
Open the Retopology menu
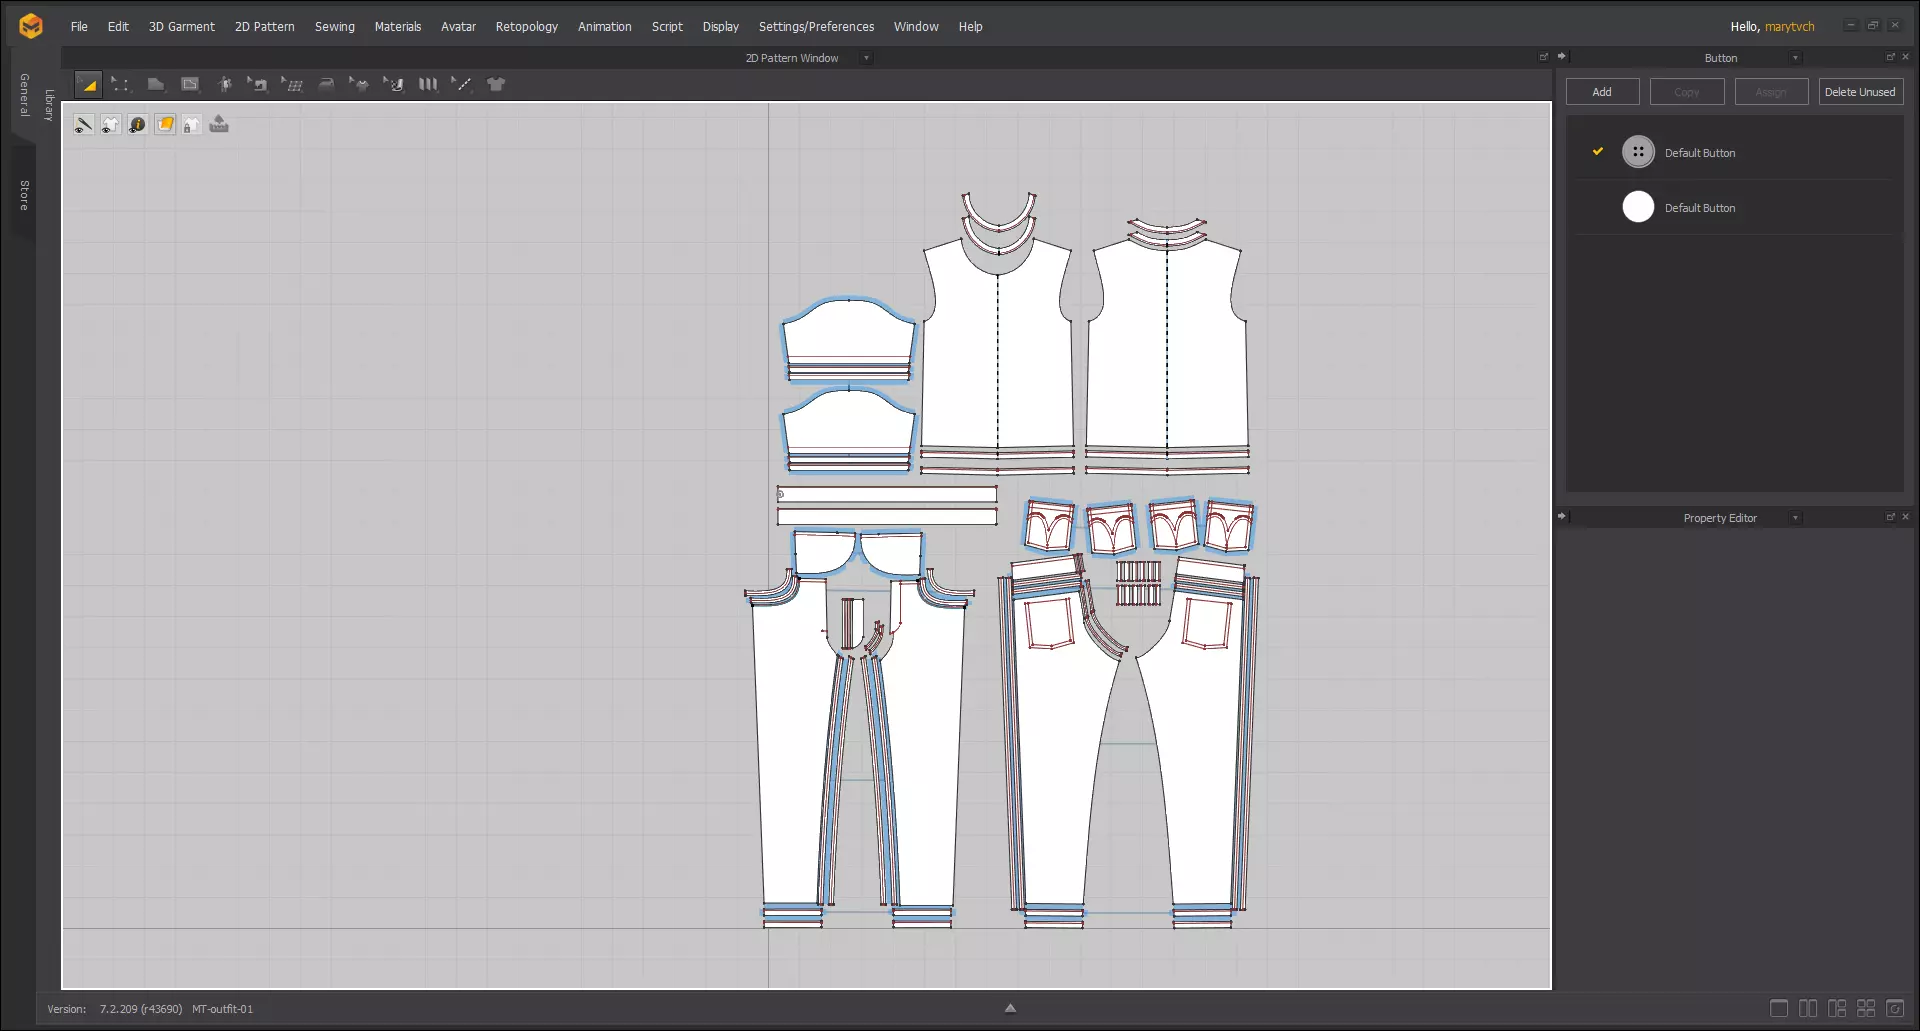click(x=526, y=27)
